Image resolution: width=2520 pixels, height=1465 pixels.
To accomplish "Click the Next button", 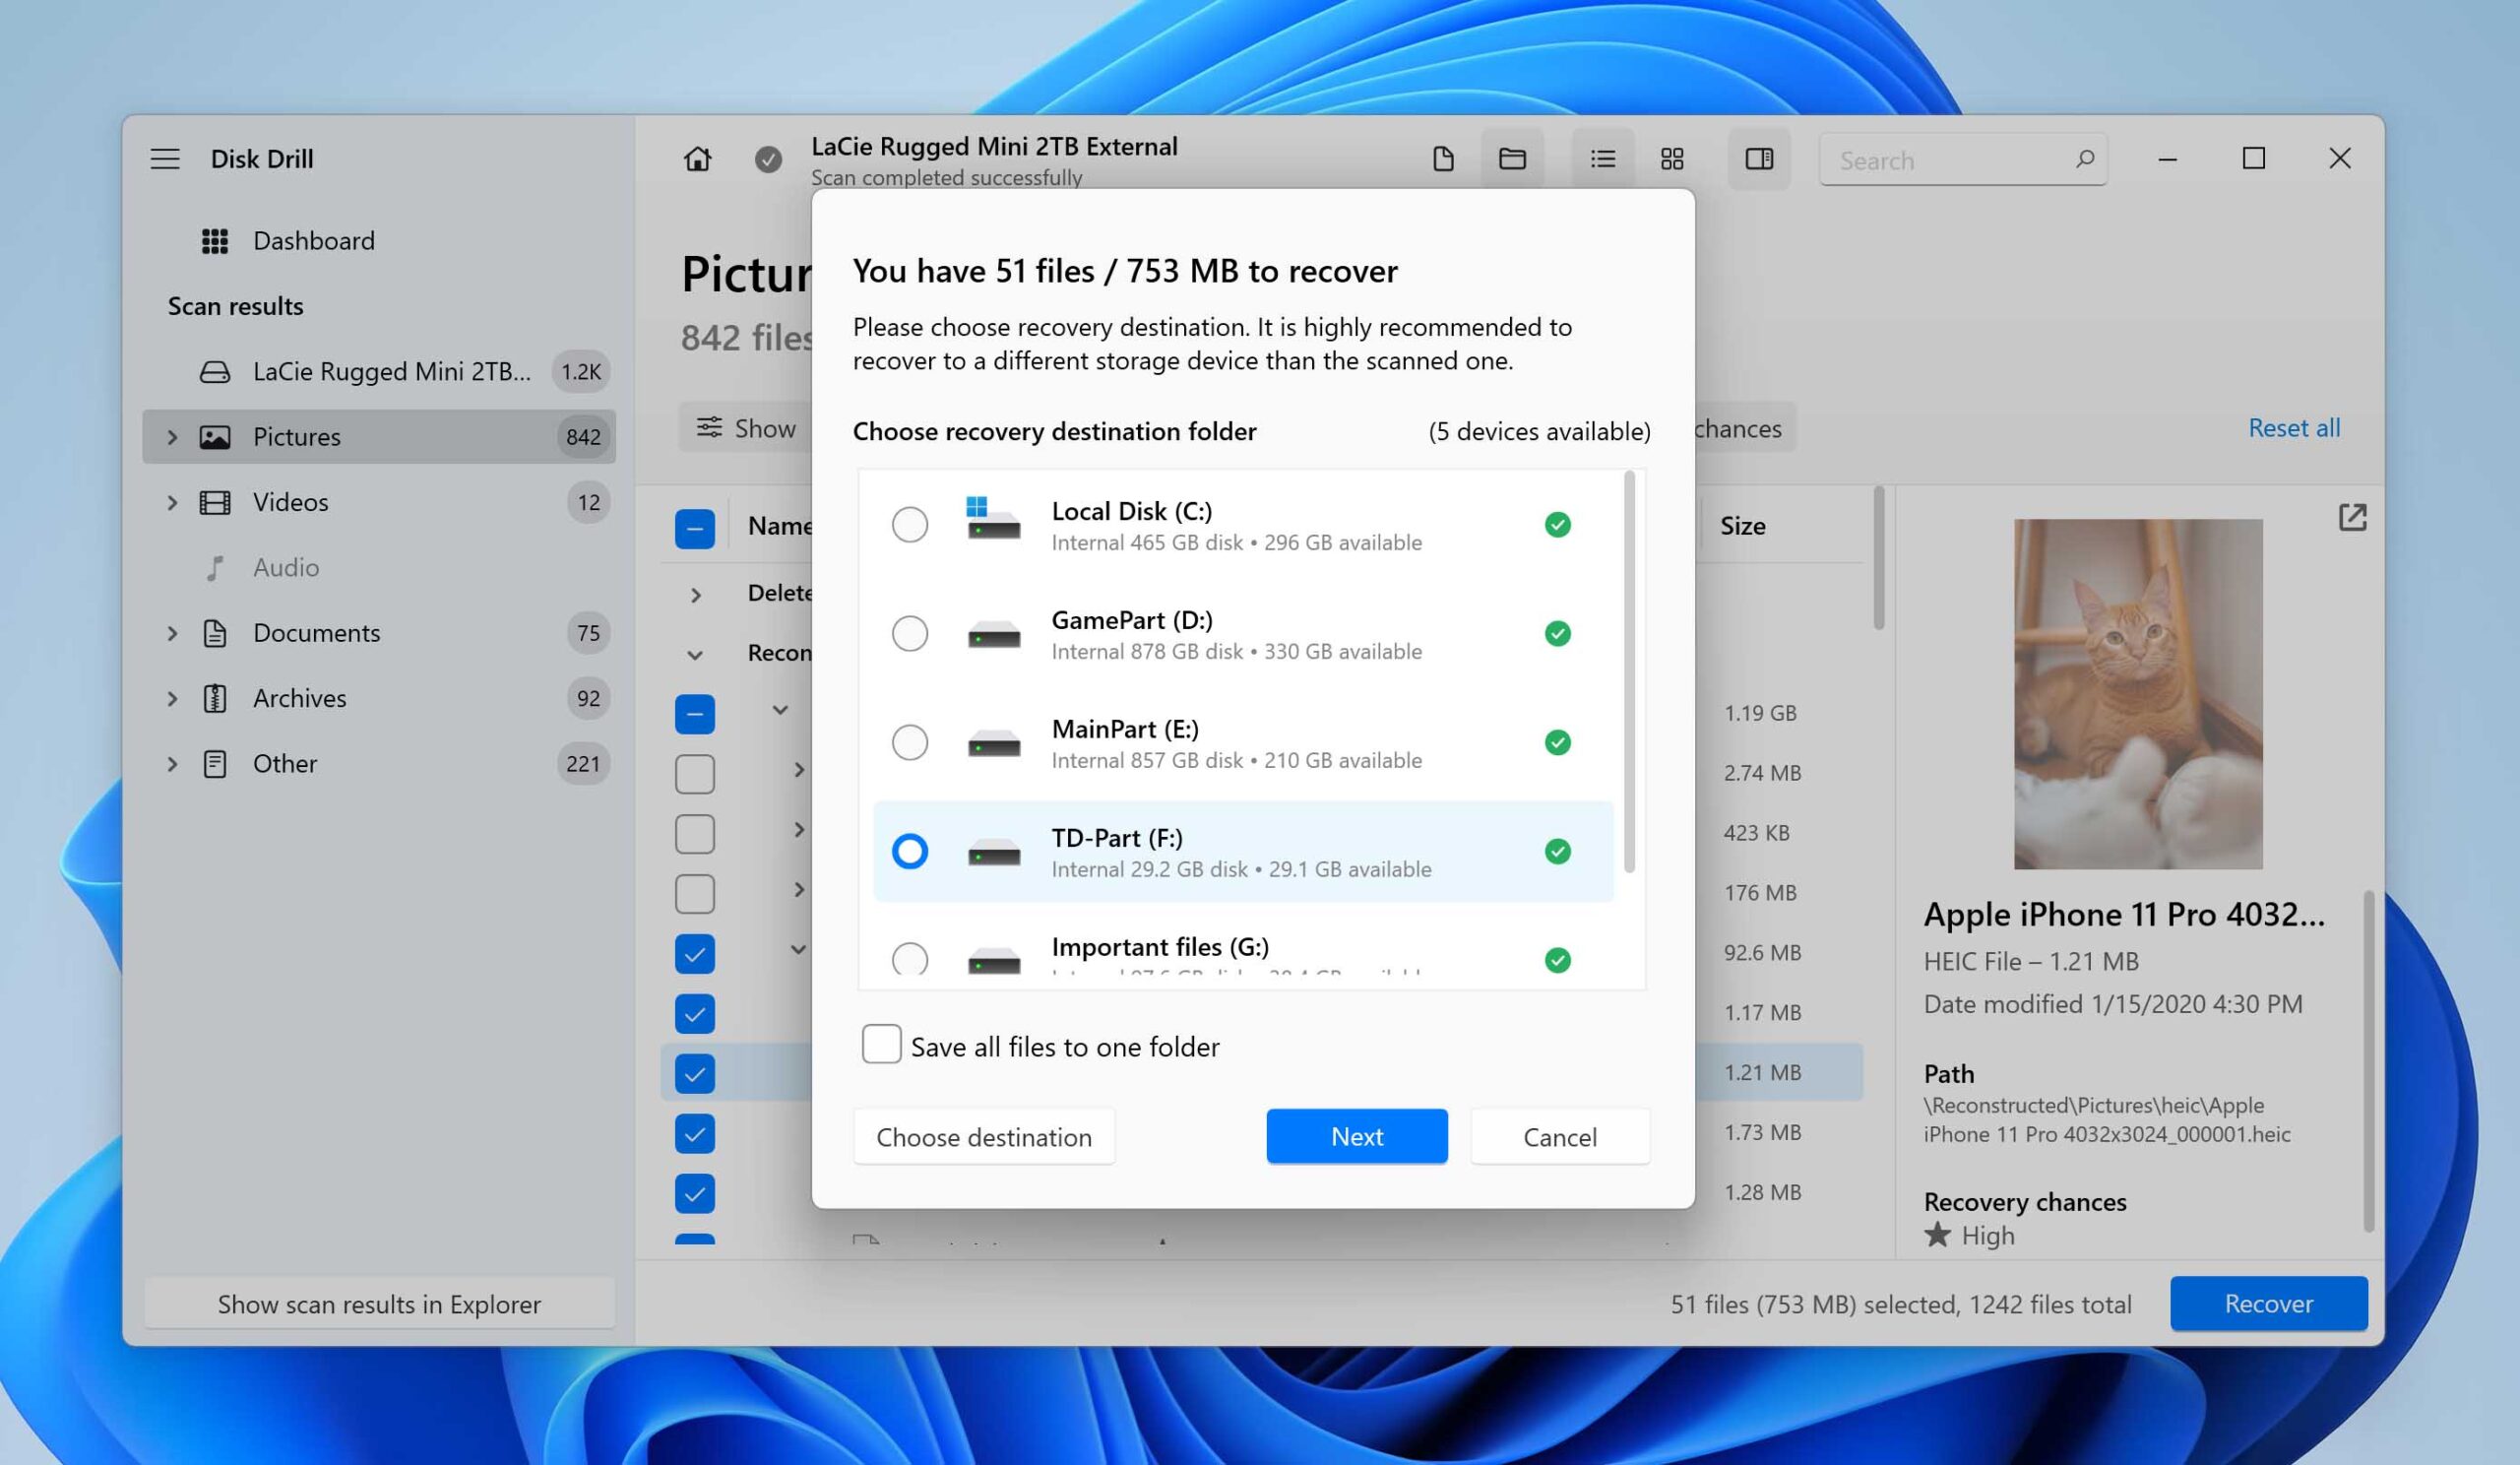I will tap(1357, 1137).
